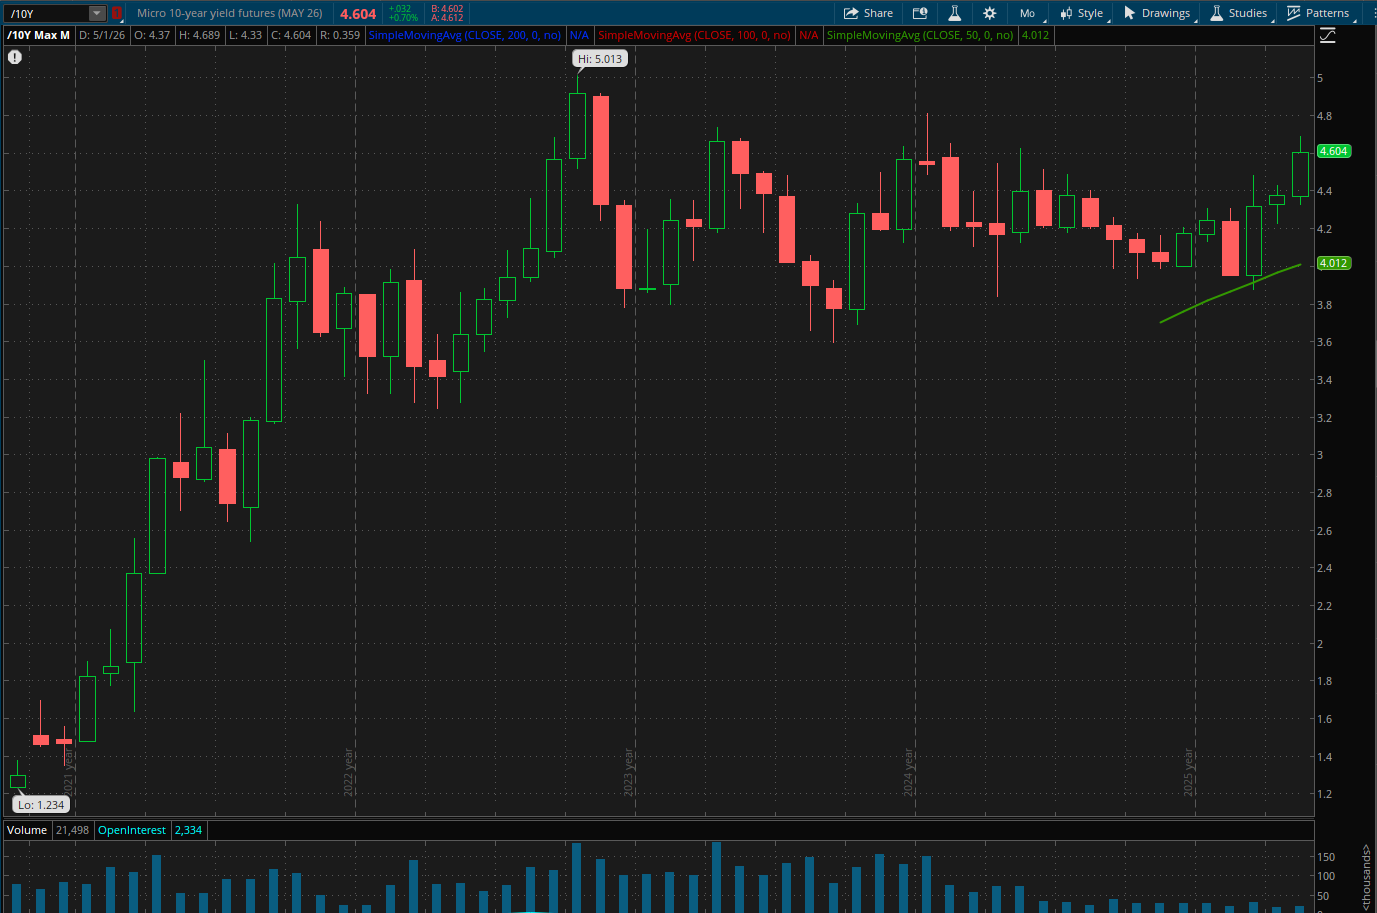Click the Hi: 5.013 price bubble

point(600,59)
